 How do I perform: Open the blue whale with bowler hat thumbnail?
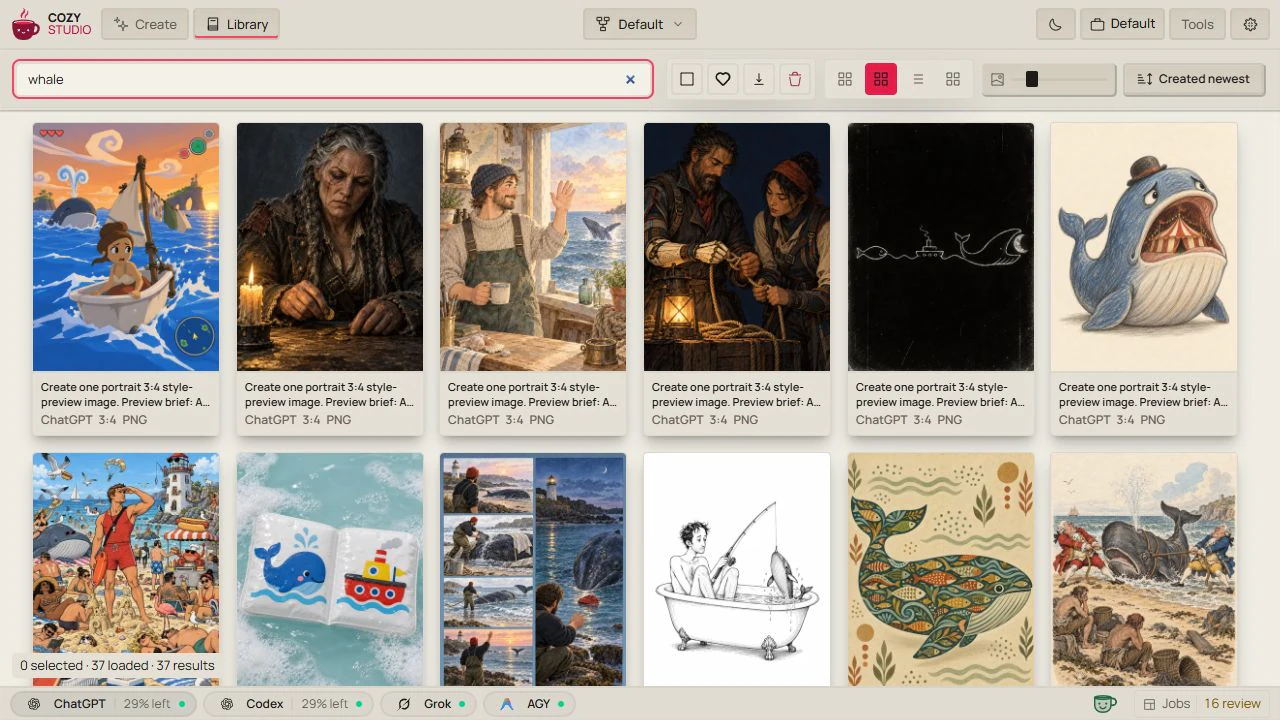(1144, 247)
